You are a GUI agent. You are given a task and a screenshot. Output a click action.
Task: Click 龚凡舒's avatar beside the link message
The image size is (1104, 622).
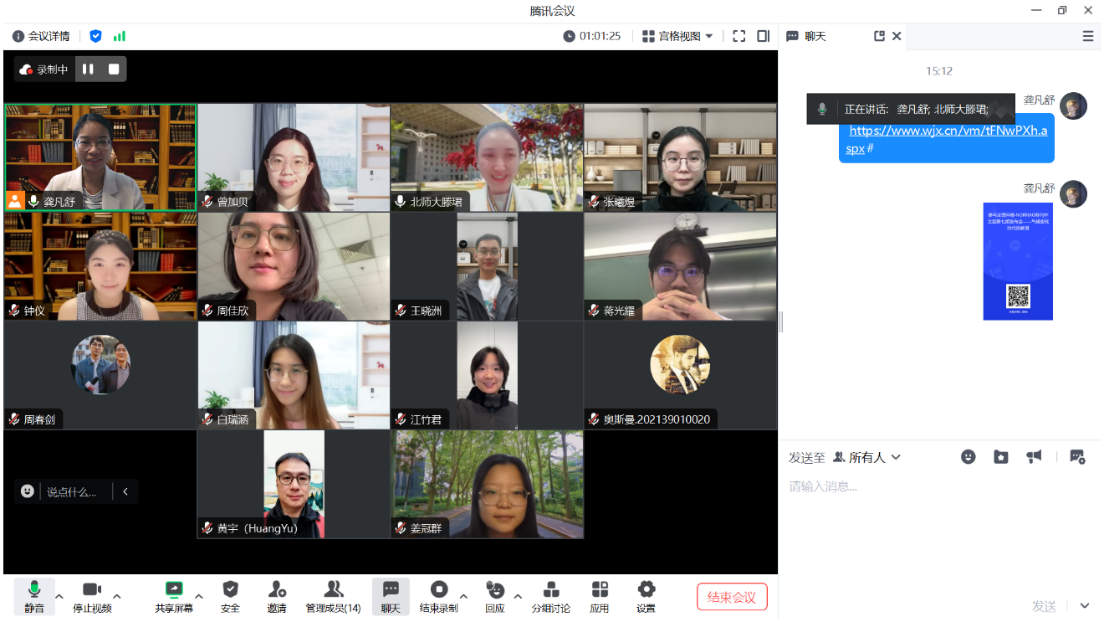click(1074, 106)
